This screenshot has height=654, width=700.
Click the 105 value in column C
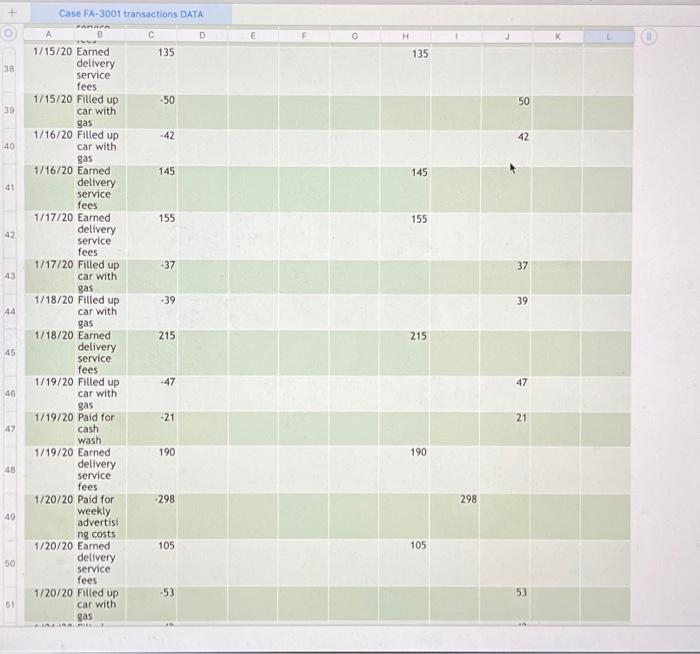(x=166, y=546)
